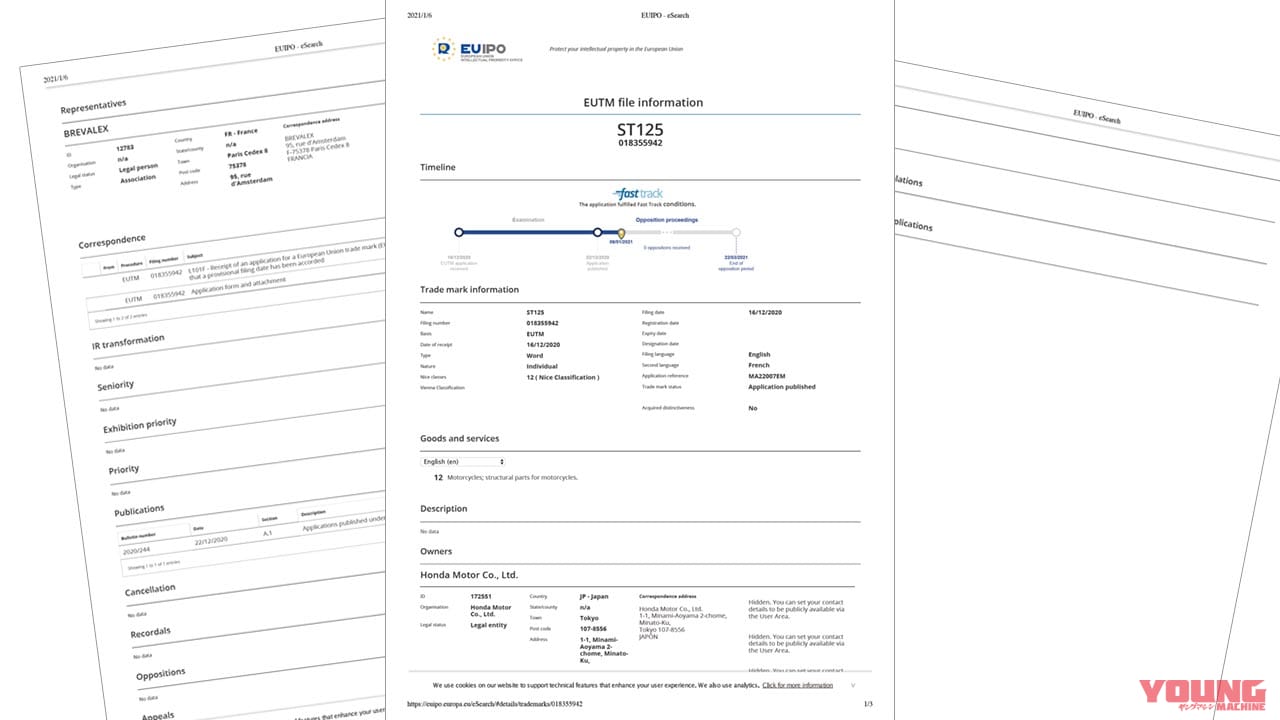The height and width of the screenshot is (720, 1280).
Task: Click the Young Machine watermark logo
Action: [x=1202, y=696]
